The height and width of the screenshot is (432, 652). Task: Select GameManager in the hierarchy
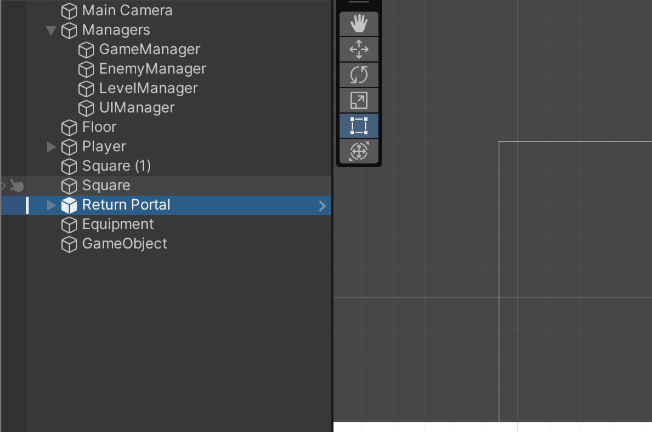pyautogui.click(x=150, y=49)
